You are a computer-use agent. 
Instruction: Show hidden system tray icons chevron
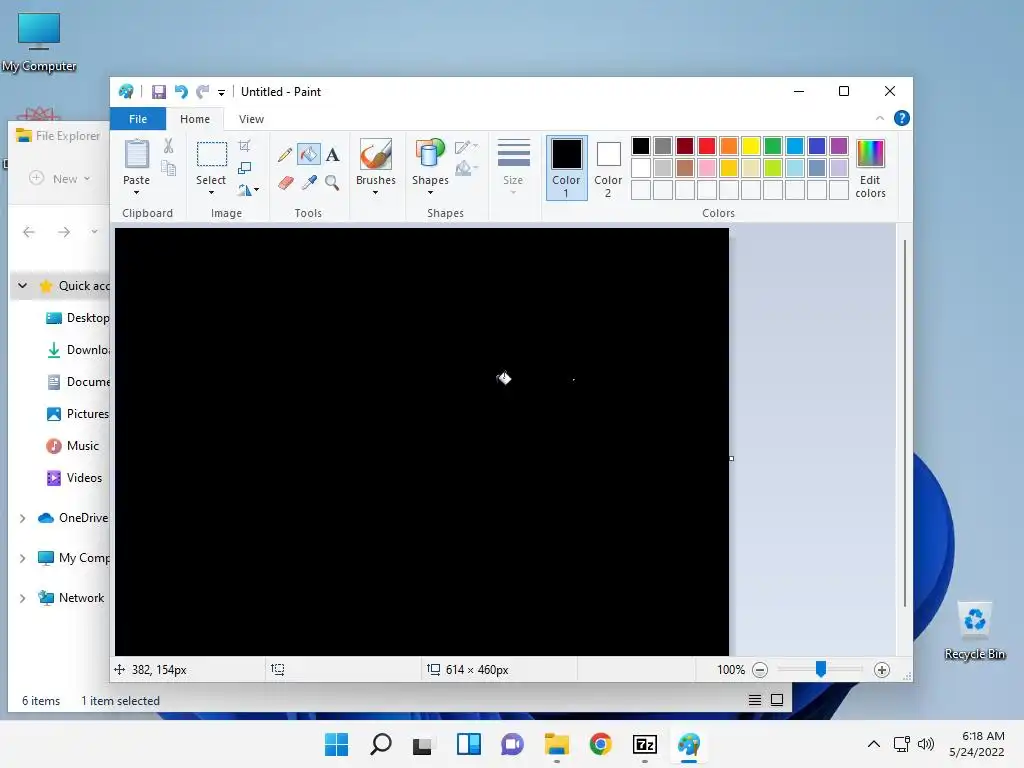(x=873, y=744)
